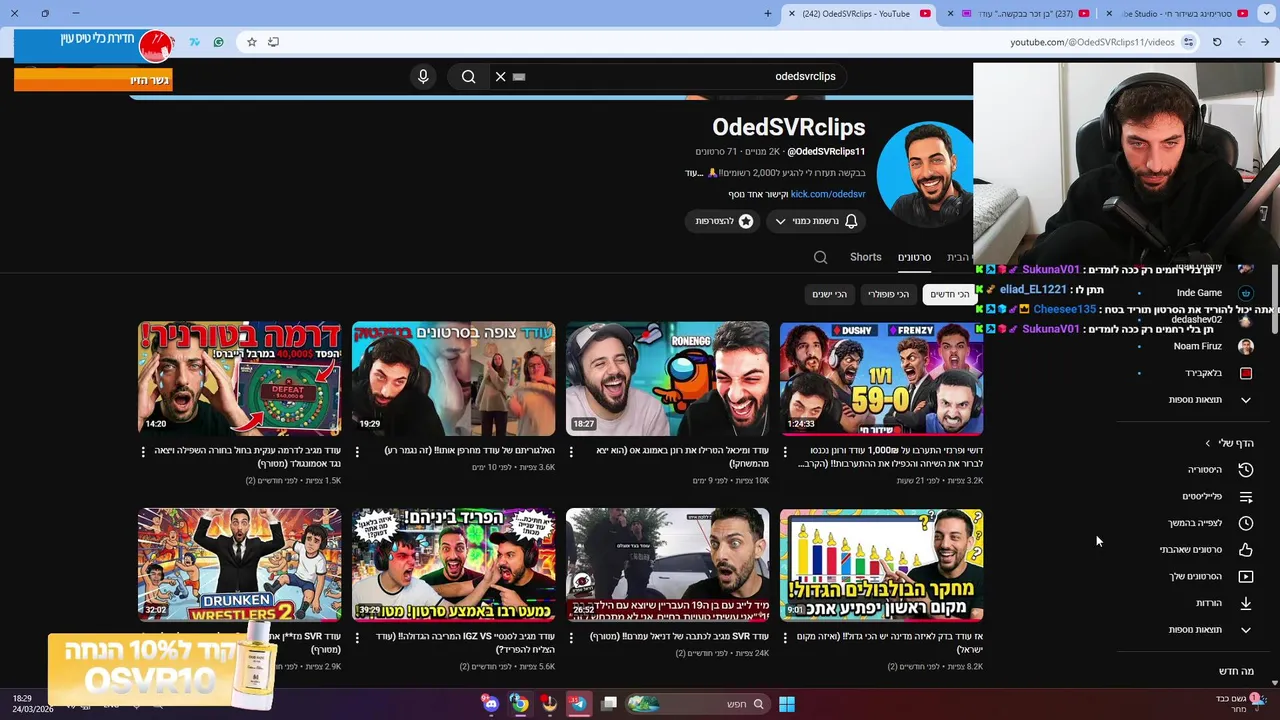Screen dimensions: 1280x720
Task: Open Noam Firuz subscription in sidebar
Action: (1198, 346)
